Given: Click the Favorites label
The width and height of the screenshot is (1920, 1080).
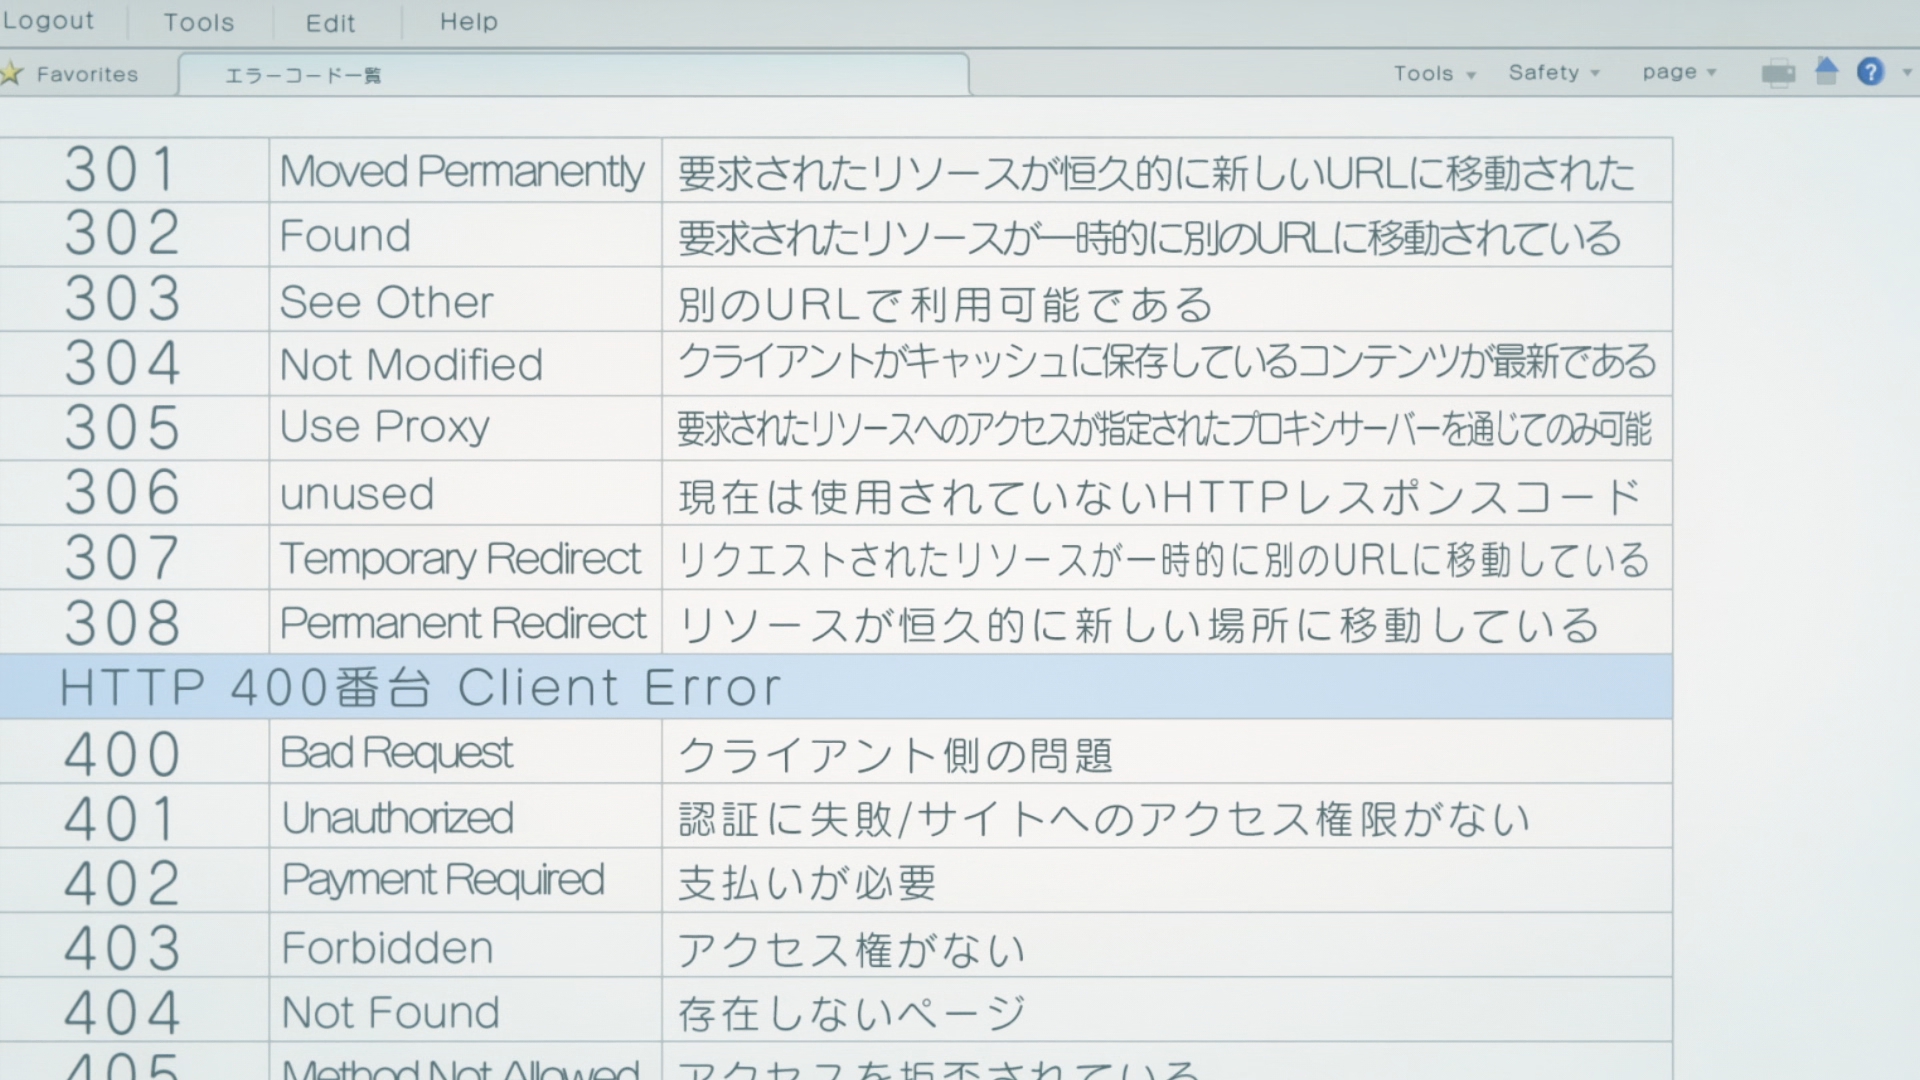Looking at the screenshot, I should pos(87,74).
